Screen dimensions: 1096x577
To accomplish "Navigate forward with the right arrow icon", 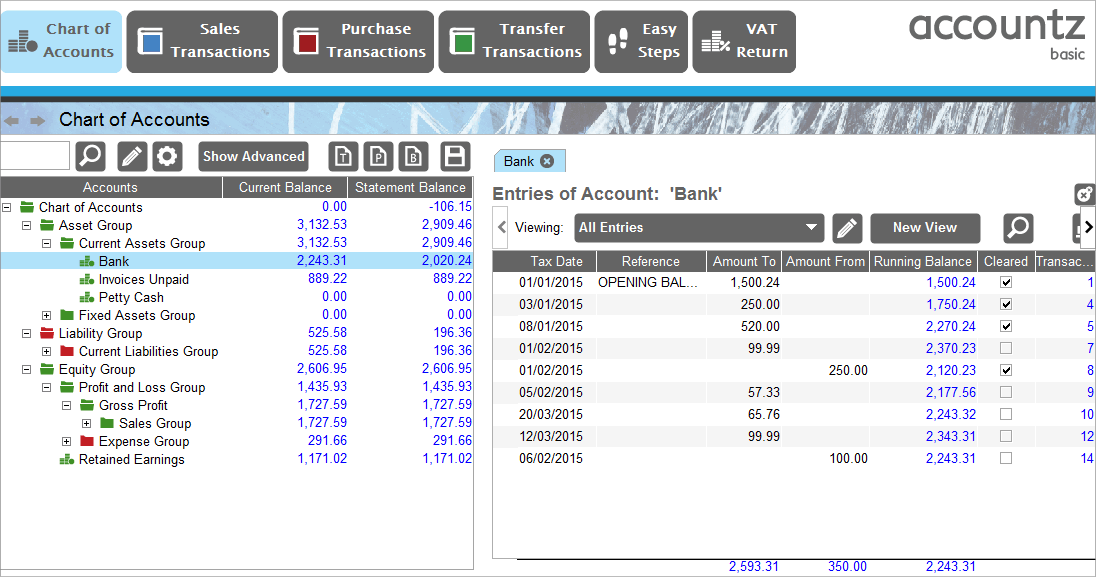I will tap(38, 121).
